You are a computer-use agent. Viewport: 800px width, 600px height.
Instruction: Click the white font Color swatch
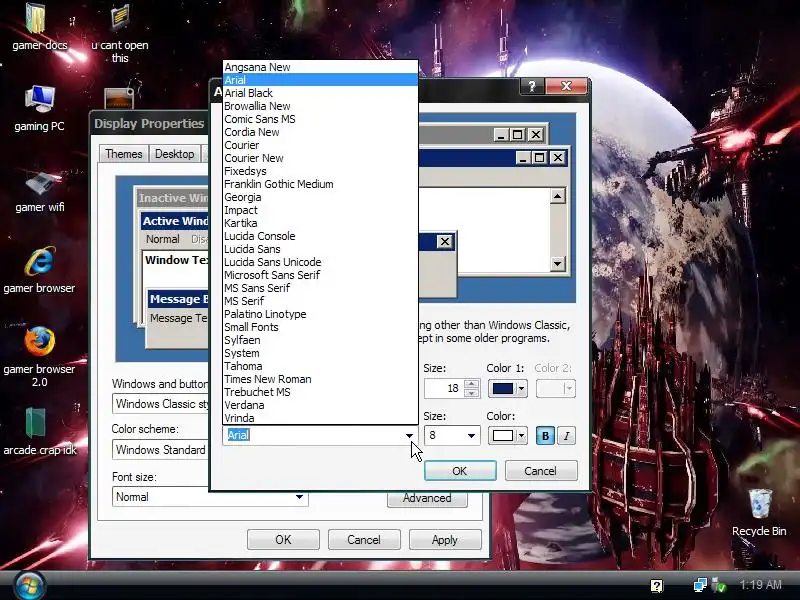tap(503, 436)
